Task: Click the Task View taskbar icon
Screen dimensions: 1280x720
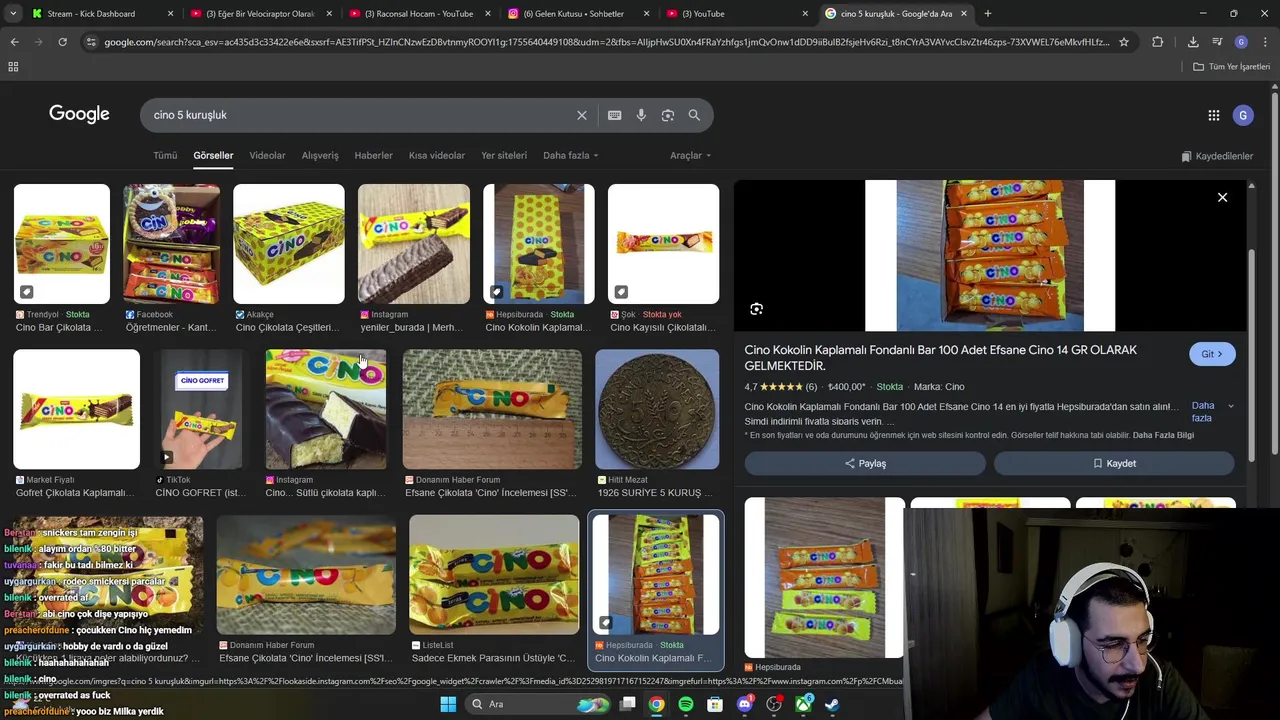Action: coord(627,704)
